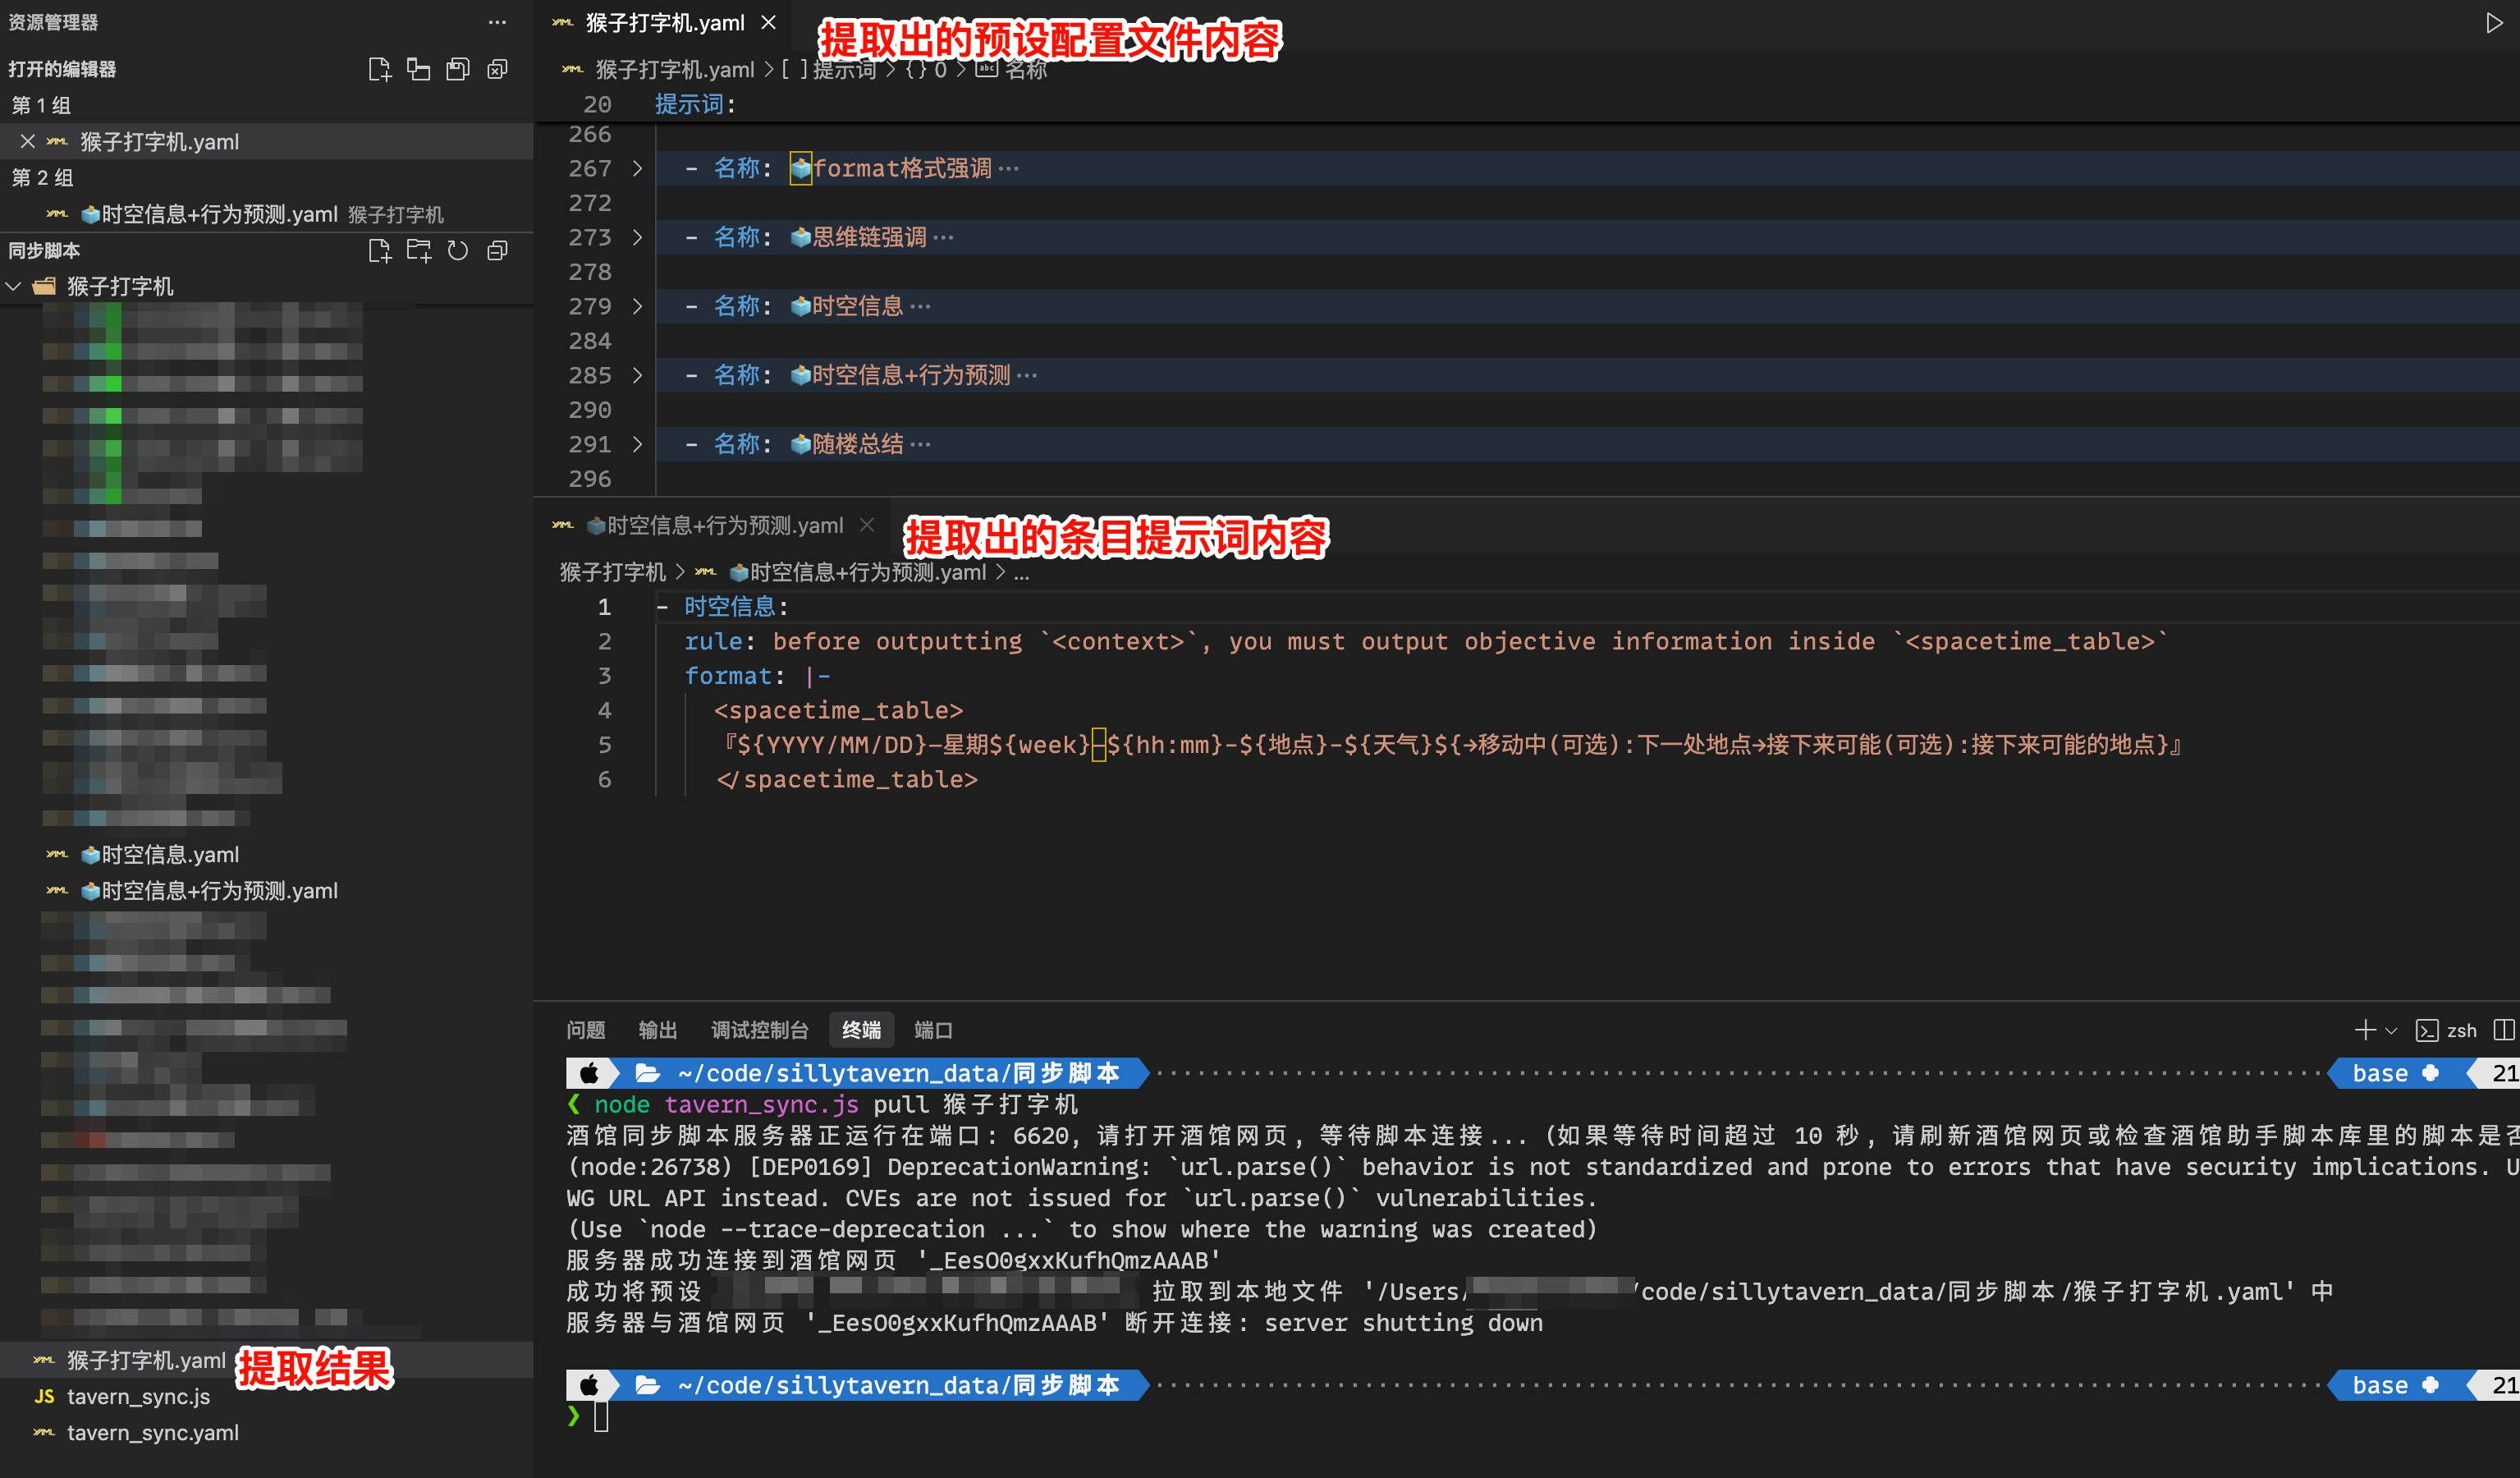Split the terminal panel
2520x1478 pixels.
coord(2503,1030)
